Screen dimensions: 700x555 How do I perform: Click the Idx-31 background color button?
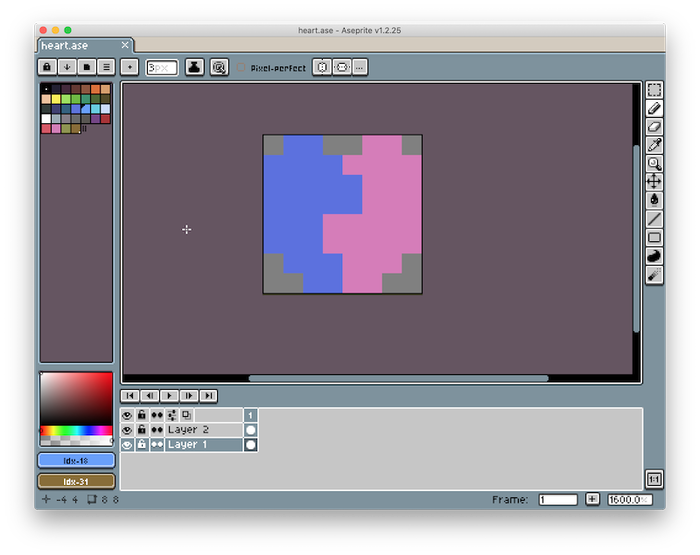coord(76,481)
